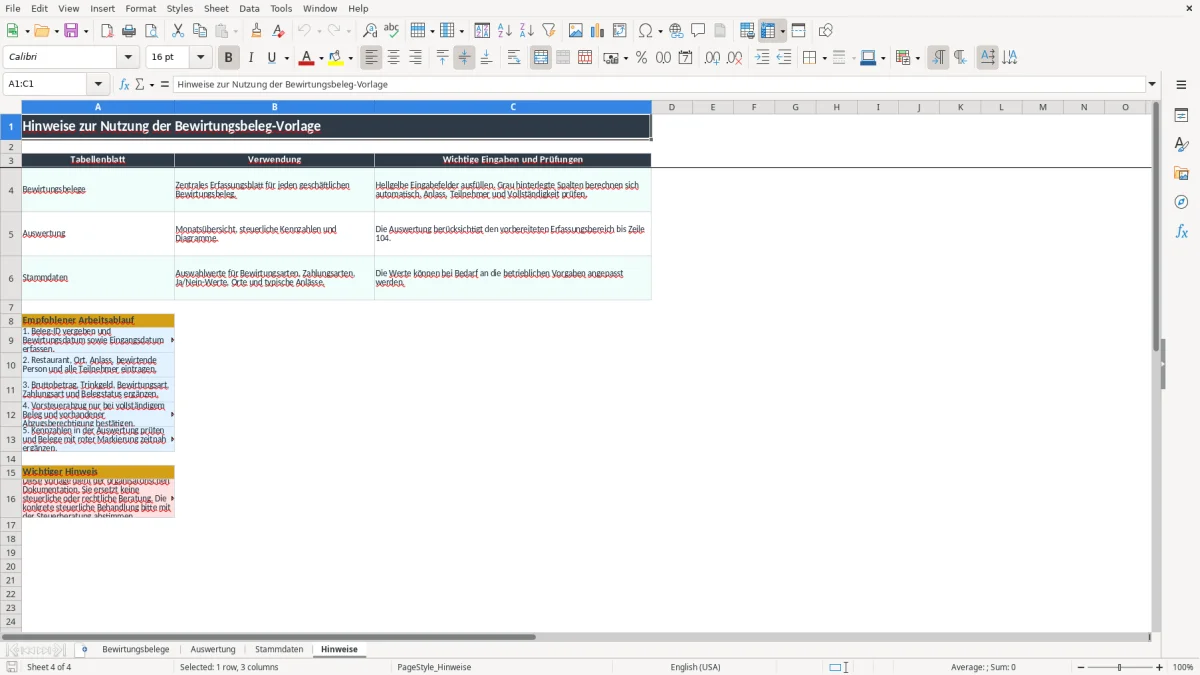Click the Copy icon
The width and height of the screenshot is (1200, 675).
click(200, 31)
